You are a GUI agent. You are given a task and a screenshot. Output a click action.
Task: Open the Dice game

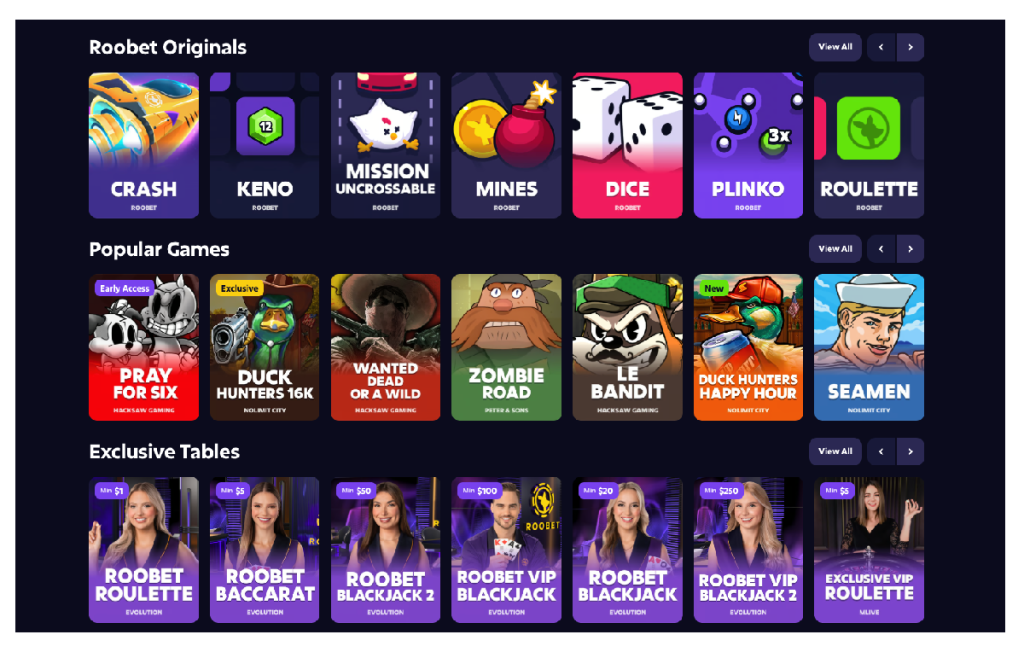point(628,145)
